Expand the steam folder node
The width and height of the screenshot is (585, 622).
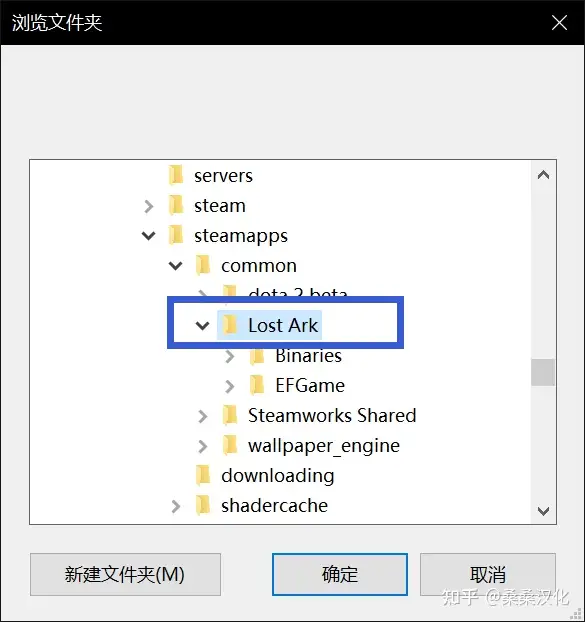coord(149,206)
